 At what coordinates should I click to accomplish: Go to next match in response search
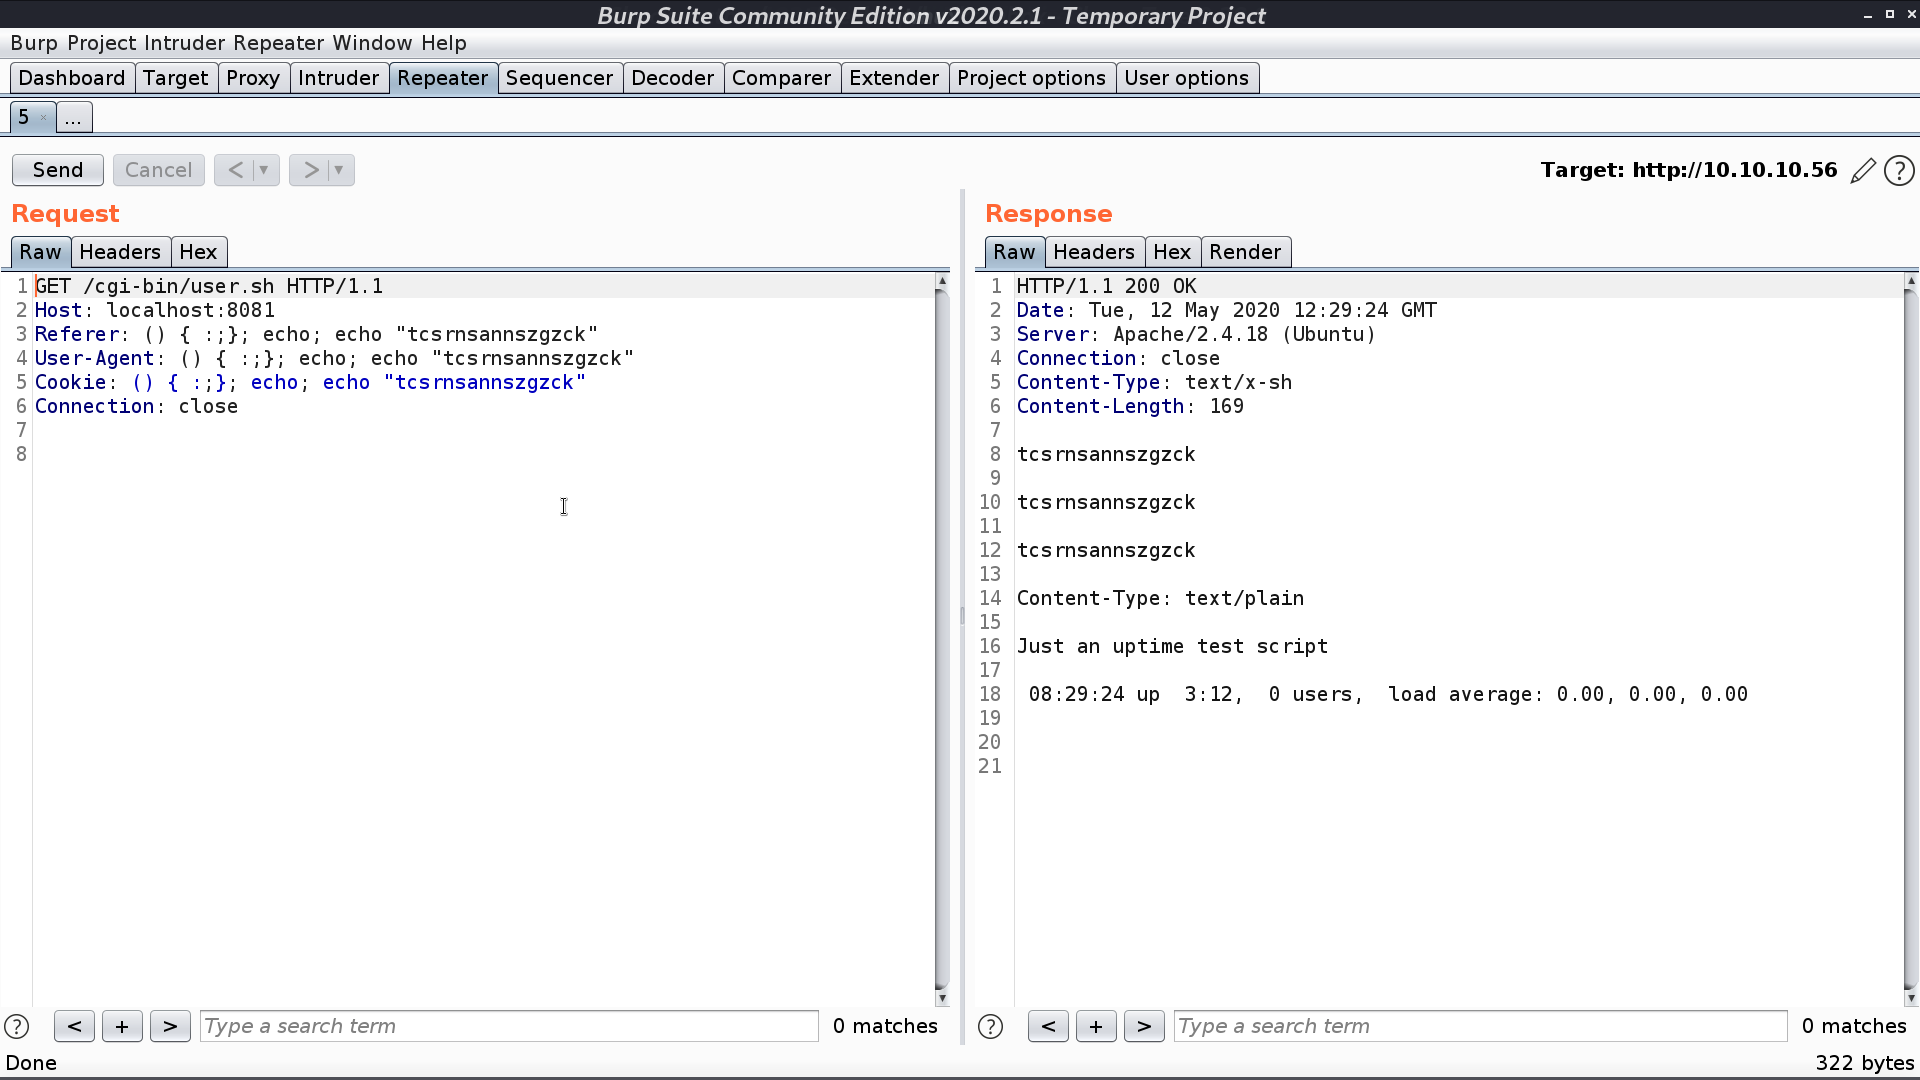1144,1026
